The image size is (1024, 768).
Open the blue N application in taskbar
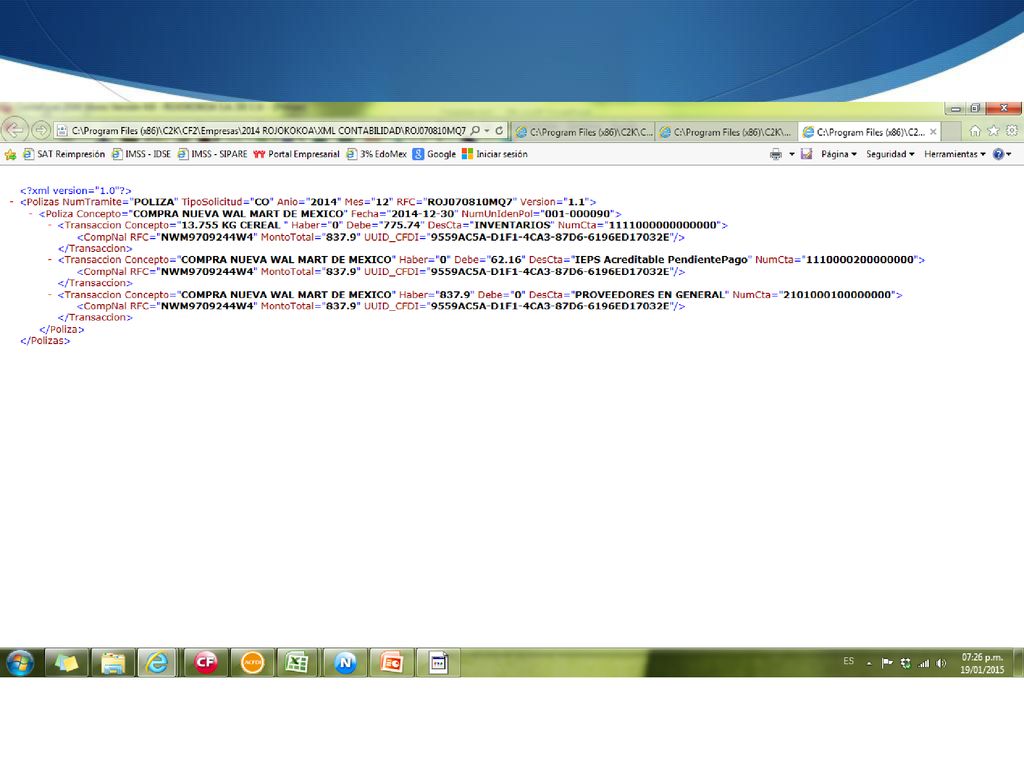coord(345,663)
